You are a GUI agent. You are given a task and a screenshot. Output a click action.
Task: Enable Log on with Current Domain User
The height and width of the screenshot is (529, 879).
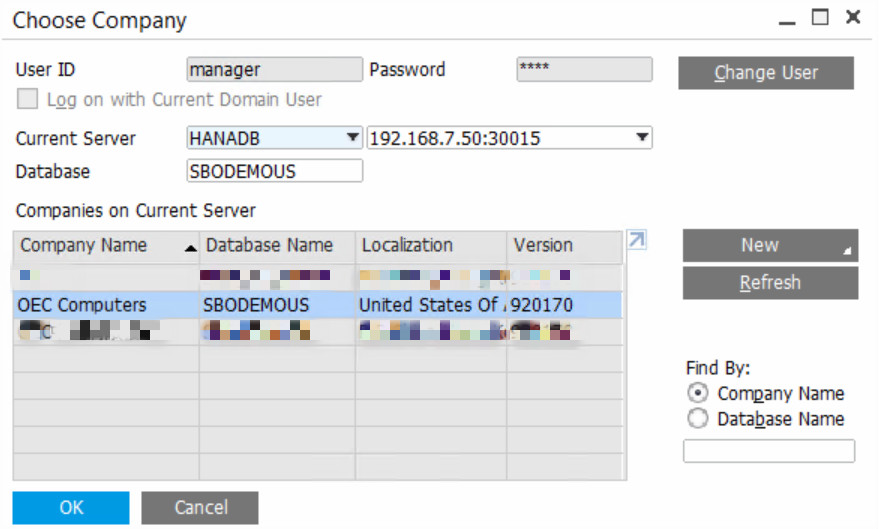[29, 100]
